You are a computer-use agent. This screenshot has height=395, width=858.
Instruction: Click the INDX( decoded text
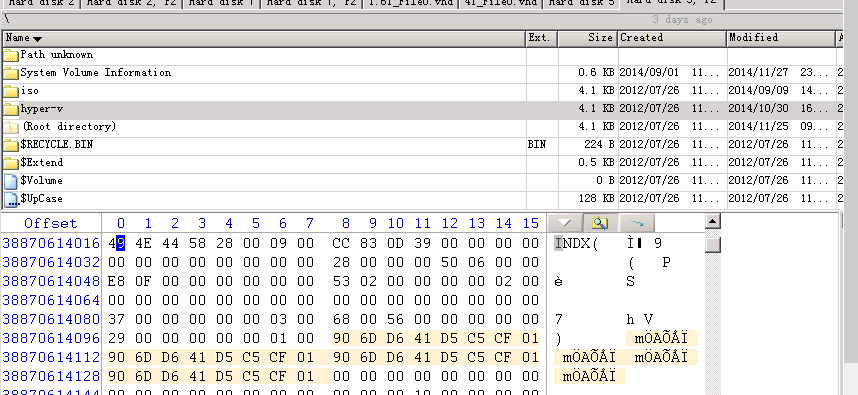click(x=577, y=243)
